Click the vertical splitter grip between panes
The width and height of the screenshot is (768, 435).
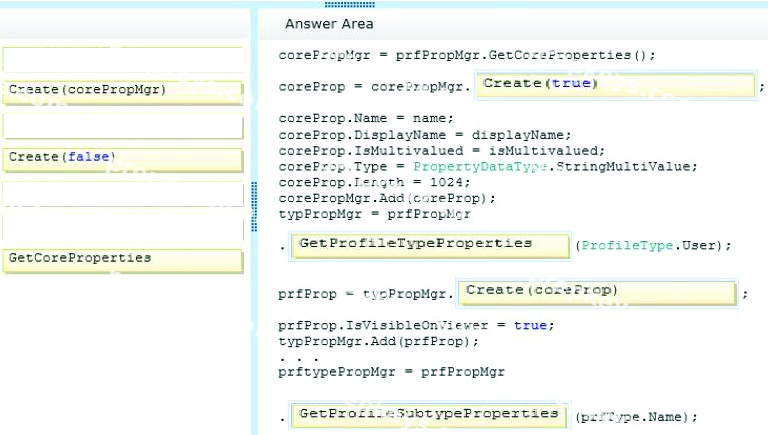click(x=254, y=206)
